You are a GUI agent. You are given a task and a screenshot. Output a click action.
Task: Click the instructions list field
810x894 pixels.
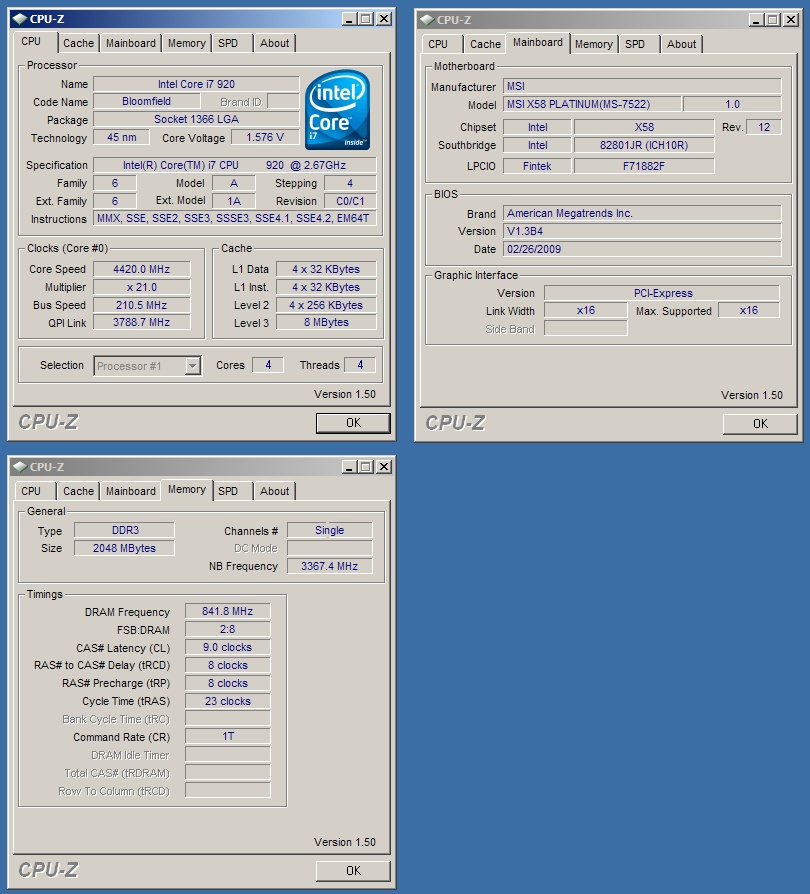235,218
